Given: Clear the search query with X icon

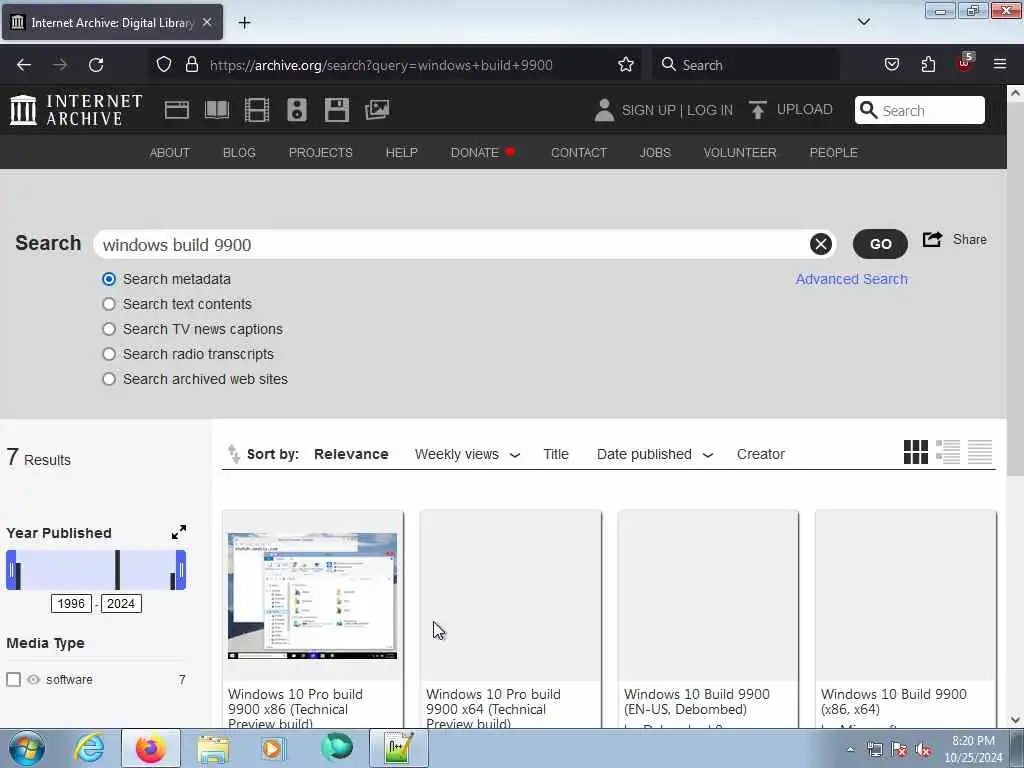Looking at the screenshot, I should [821, 244].
